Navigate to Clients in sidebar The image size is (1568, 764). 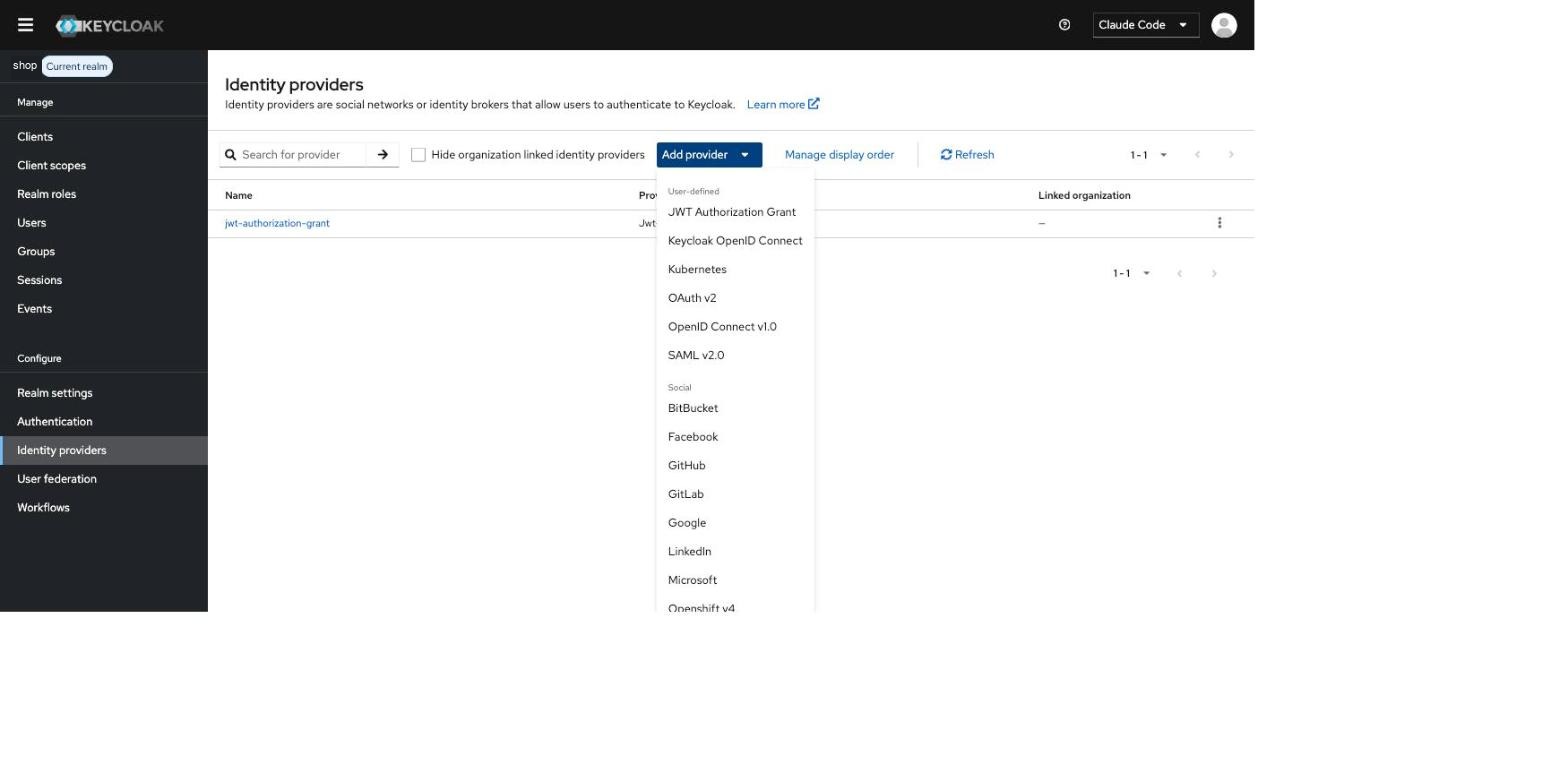[x=104, y=137]
